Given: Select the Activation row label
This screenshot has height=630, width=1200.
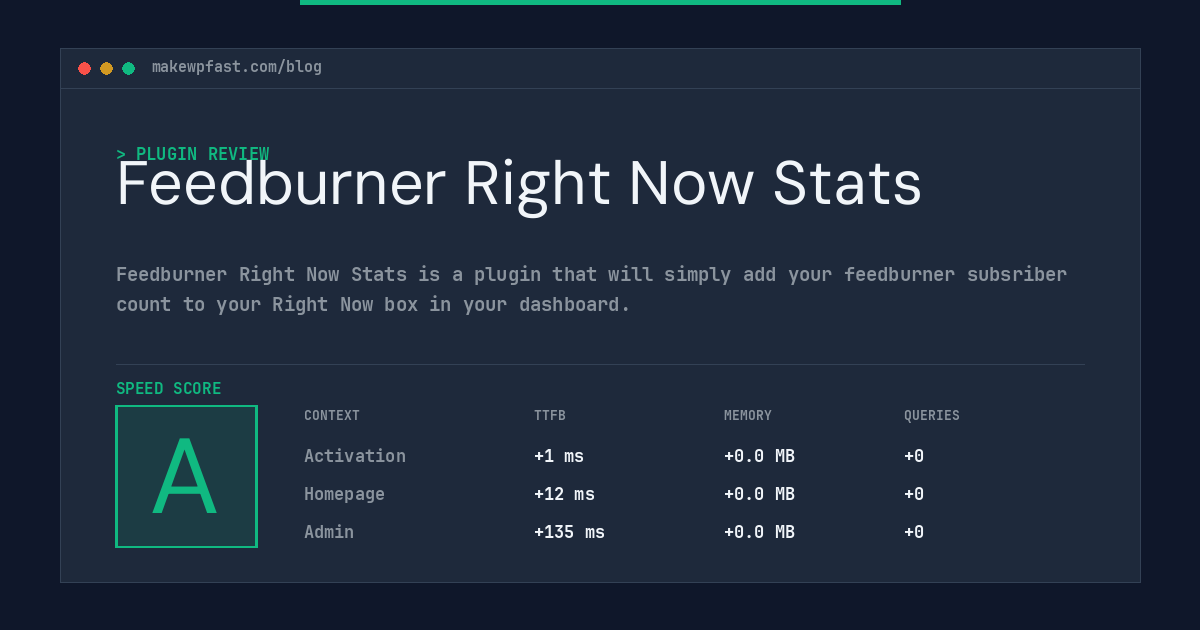Looking at the screenshot, I should [x=355, y=456].
